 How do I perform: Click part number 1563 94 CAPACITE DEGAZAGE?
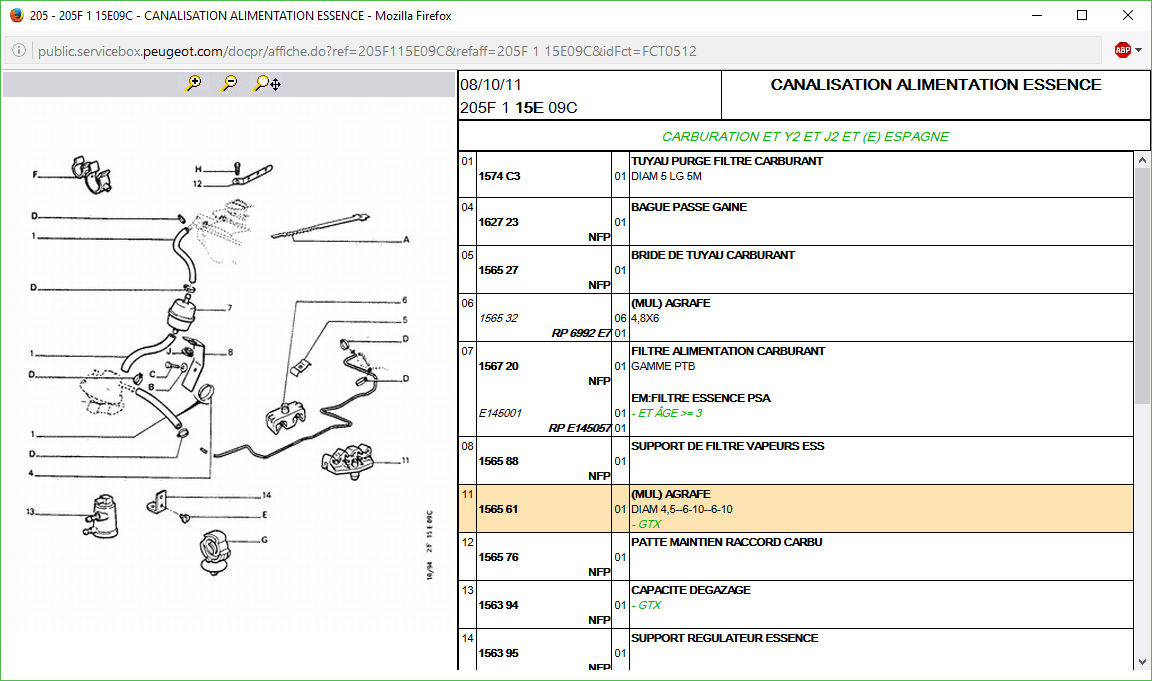498,605
